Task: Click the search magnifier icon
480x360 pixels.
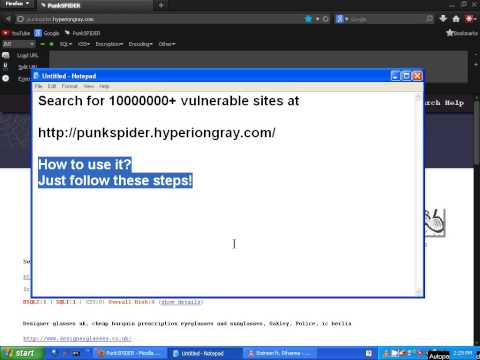Action: (x=430, y=19)
